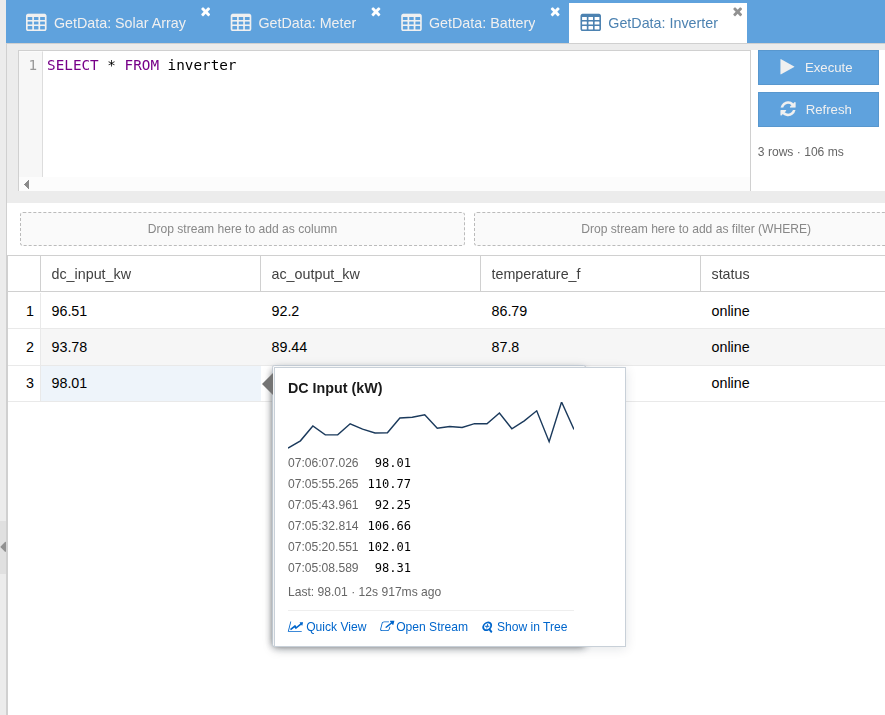Screen dimensions: 885x715
Task: Click row number 1
Action: coord(24,311)
